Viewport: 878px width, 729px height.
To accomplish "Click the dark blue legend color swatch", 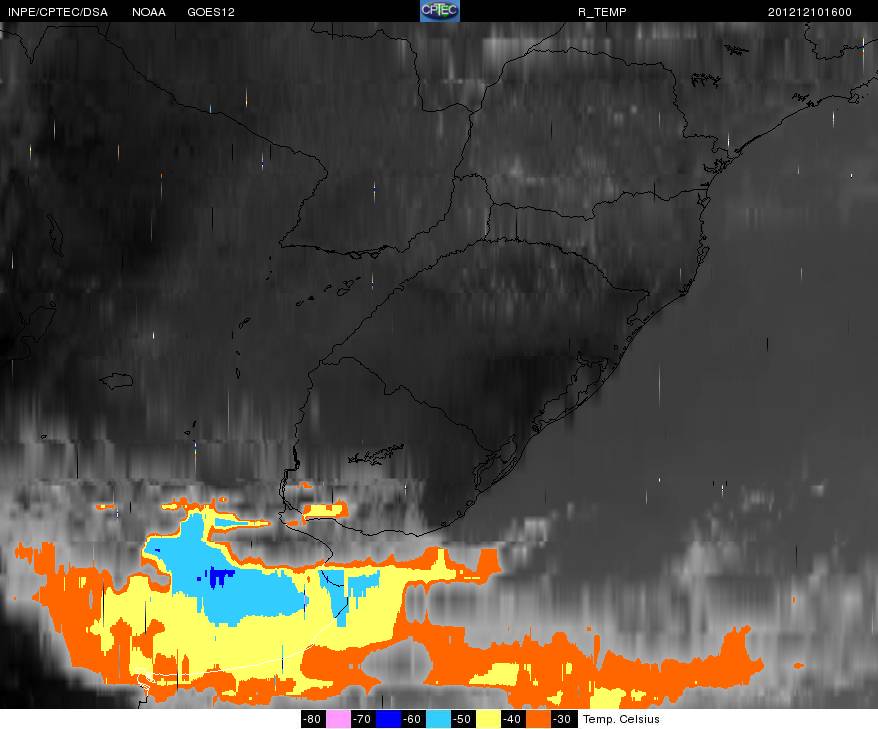I will point(388,719).
